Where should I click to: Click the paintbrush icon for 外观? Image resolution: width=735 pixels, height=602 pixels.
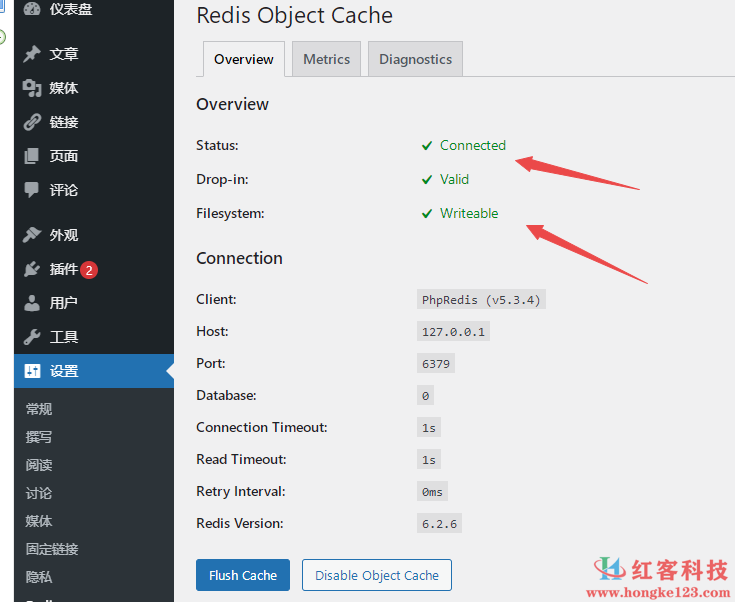pyautogui.click(x=32, y=234)
